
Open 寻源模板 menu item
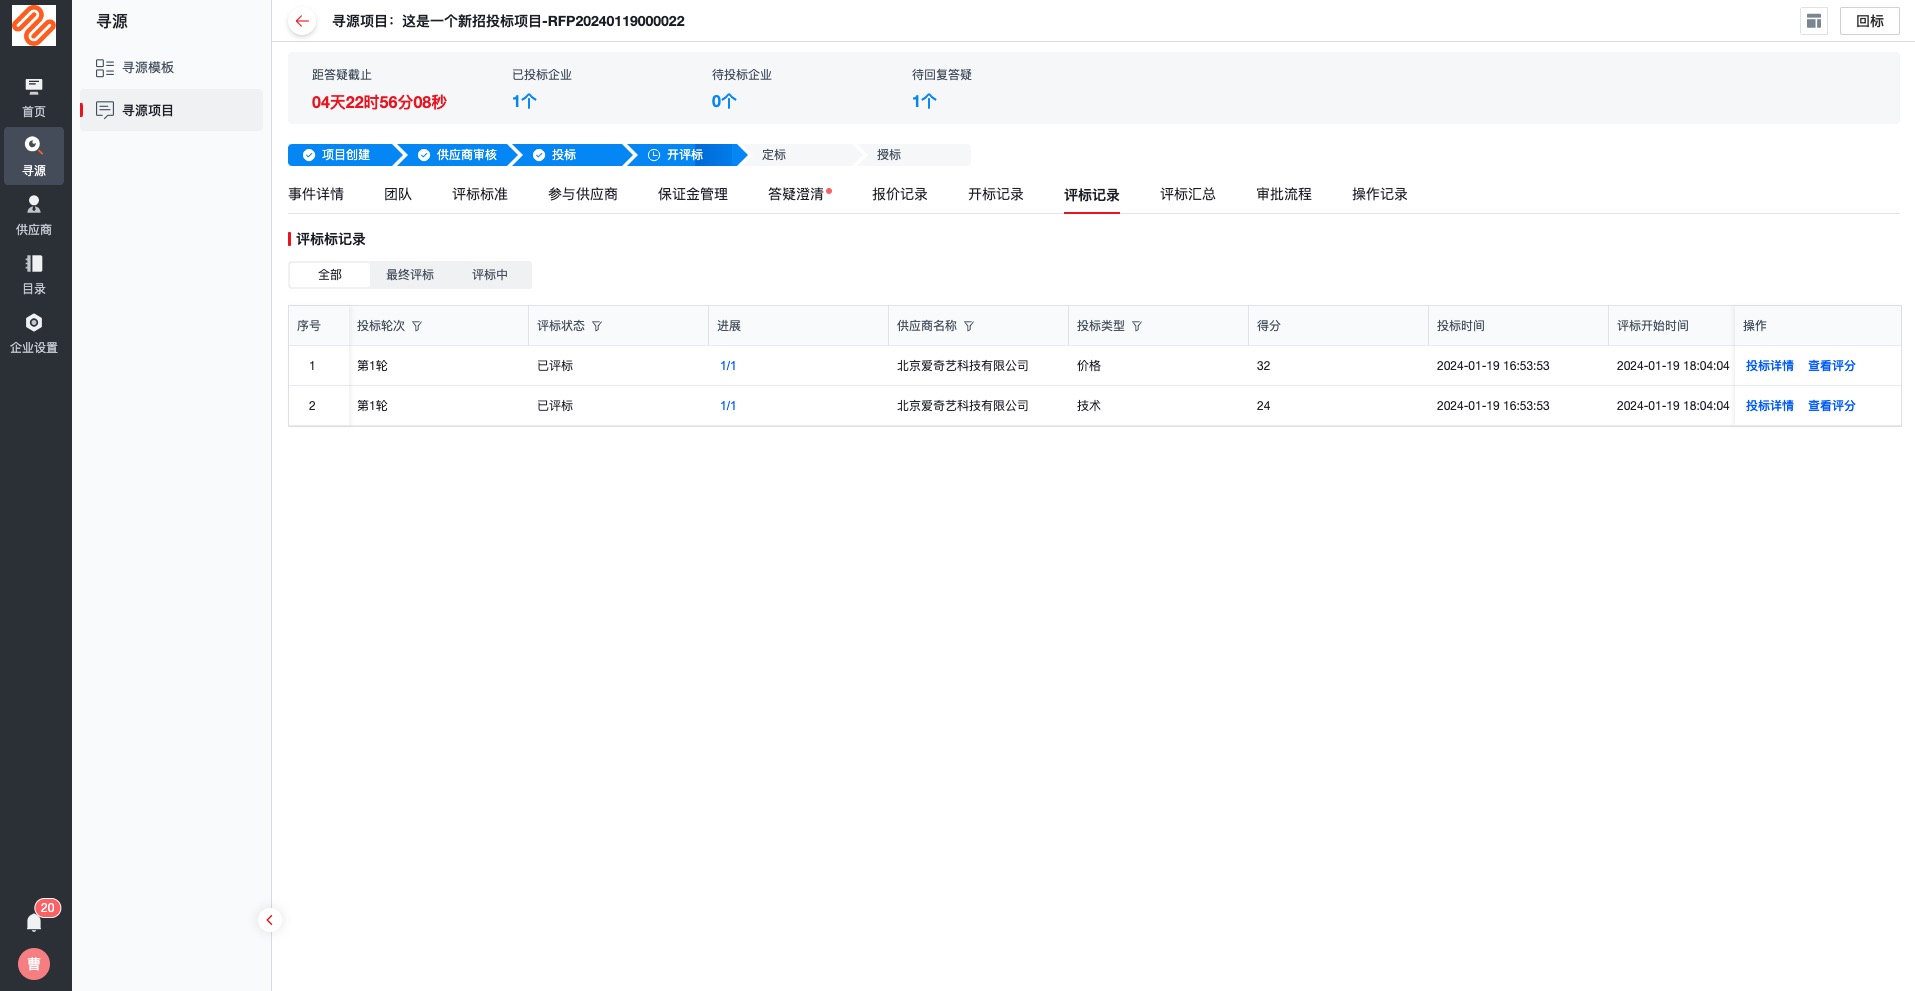click(171, 67)
